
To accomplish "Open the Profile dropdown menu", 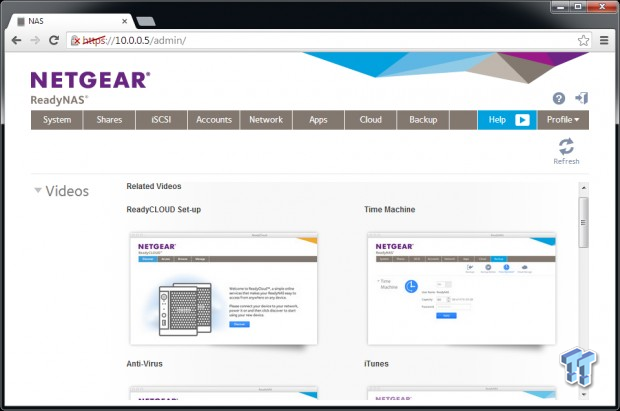I will tap(563, 120).
